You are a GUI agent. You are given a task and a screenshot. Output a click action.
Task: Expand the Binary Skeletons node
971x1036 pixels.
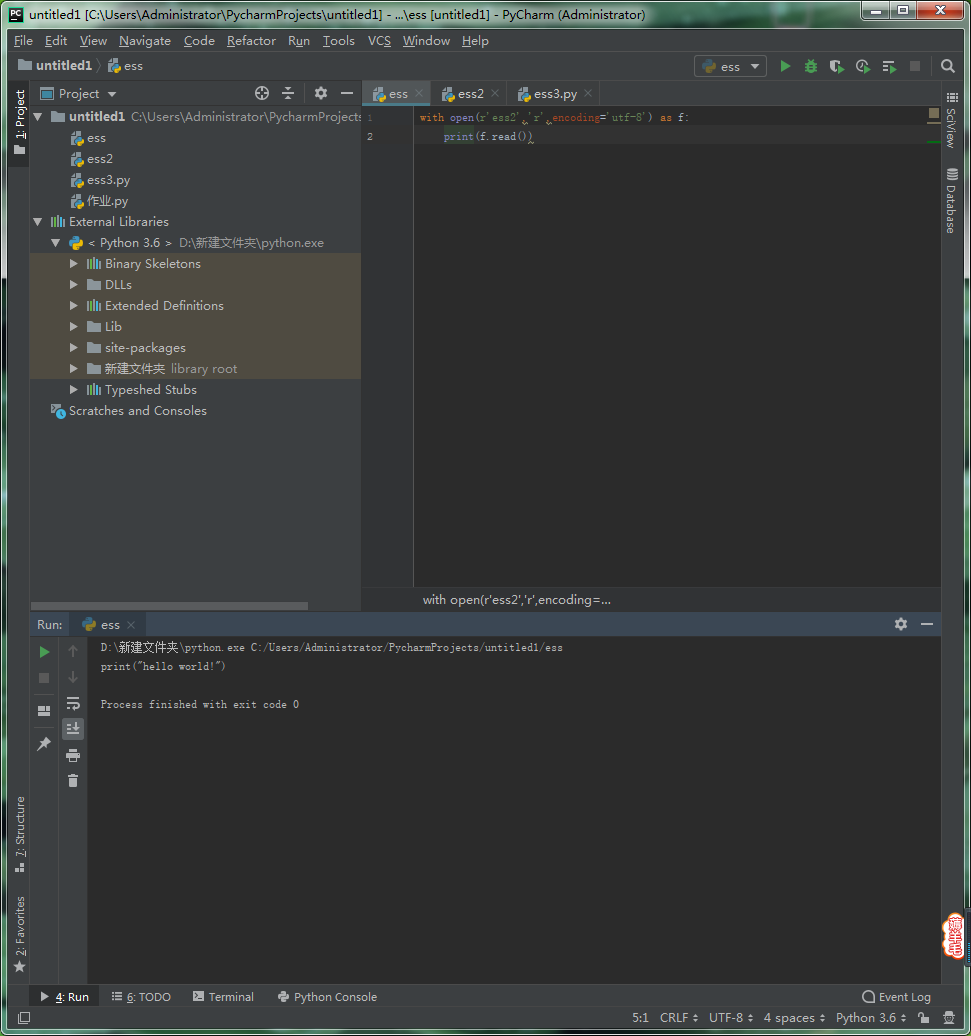click(x=74, y=264)
